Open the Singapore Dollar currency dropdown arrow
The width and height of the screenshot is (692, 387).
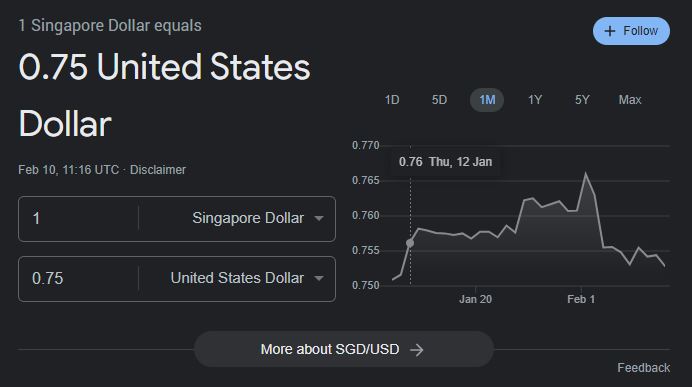[x=319, y=218]
